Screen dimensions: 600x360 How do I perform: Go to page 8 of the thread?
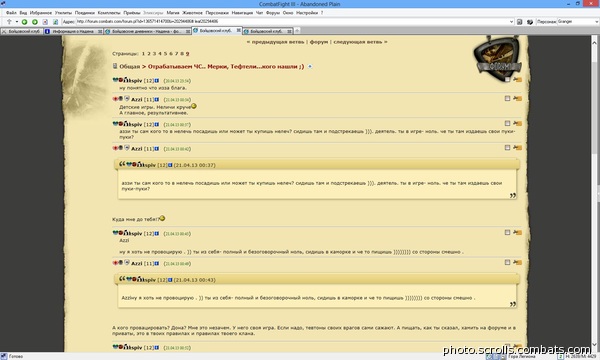tap(182, 54)
